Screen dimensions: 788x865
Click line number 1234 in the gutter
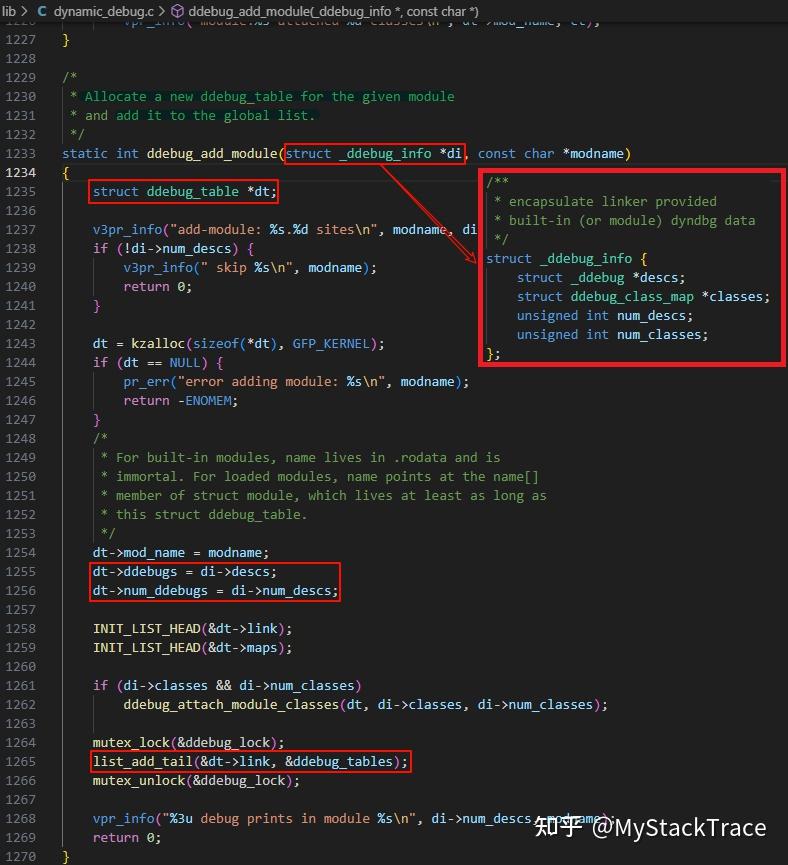click(x=20, y=173)
